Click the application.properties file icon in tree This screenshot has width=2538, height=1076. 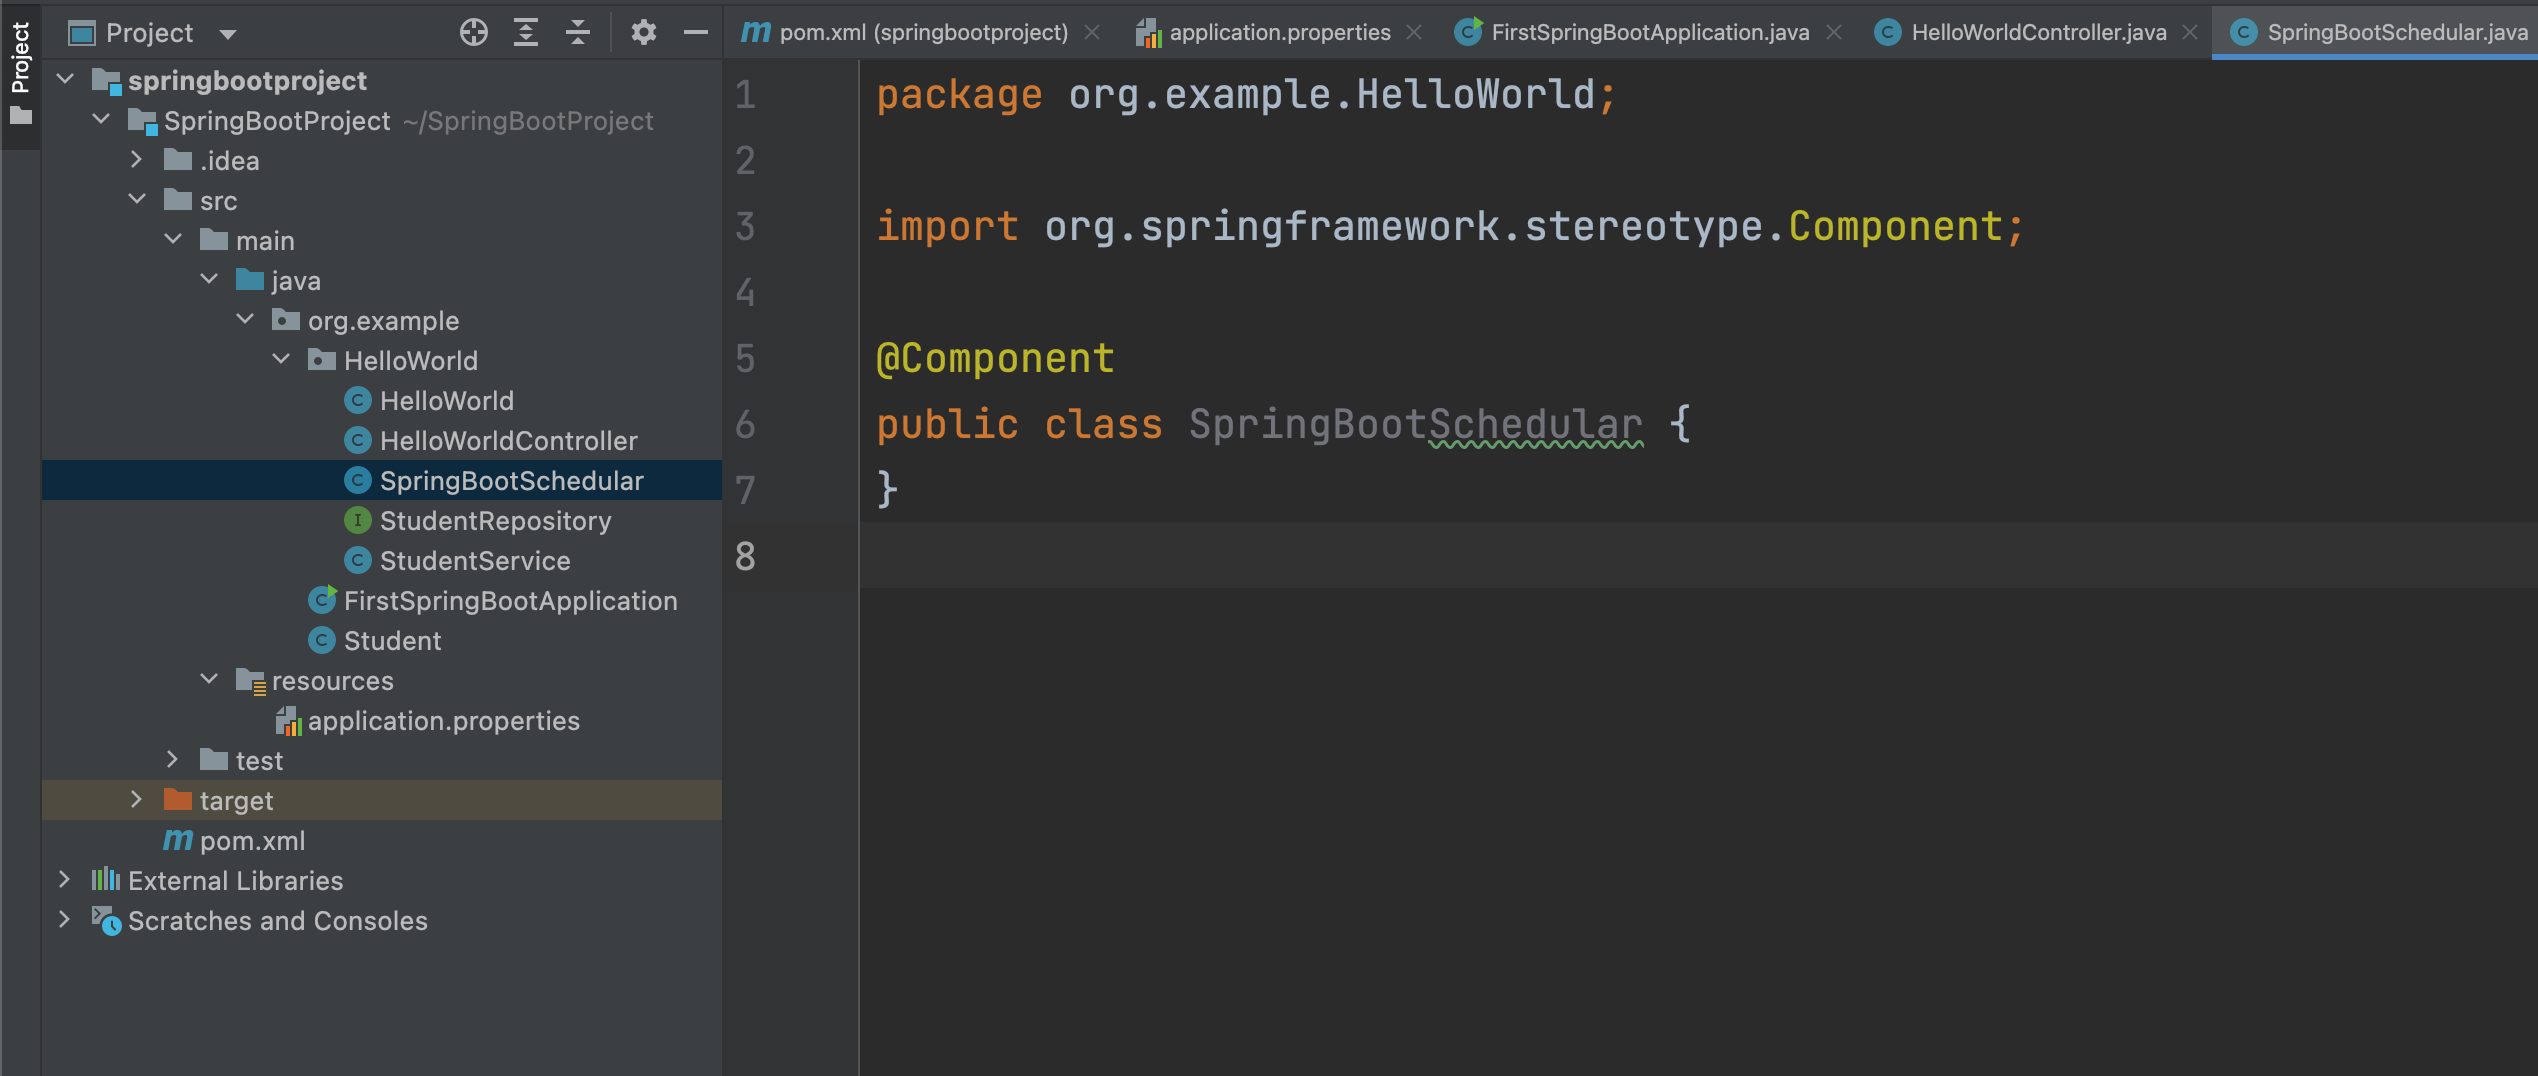point(288,721)
